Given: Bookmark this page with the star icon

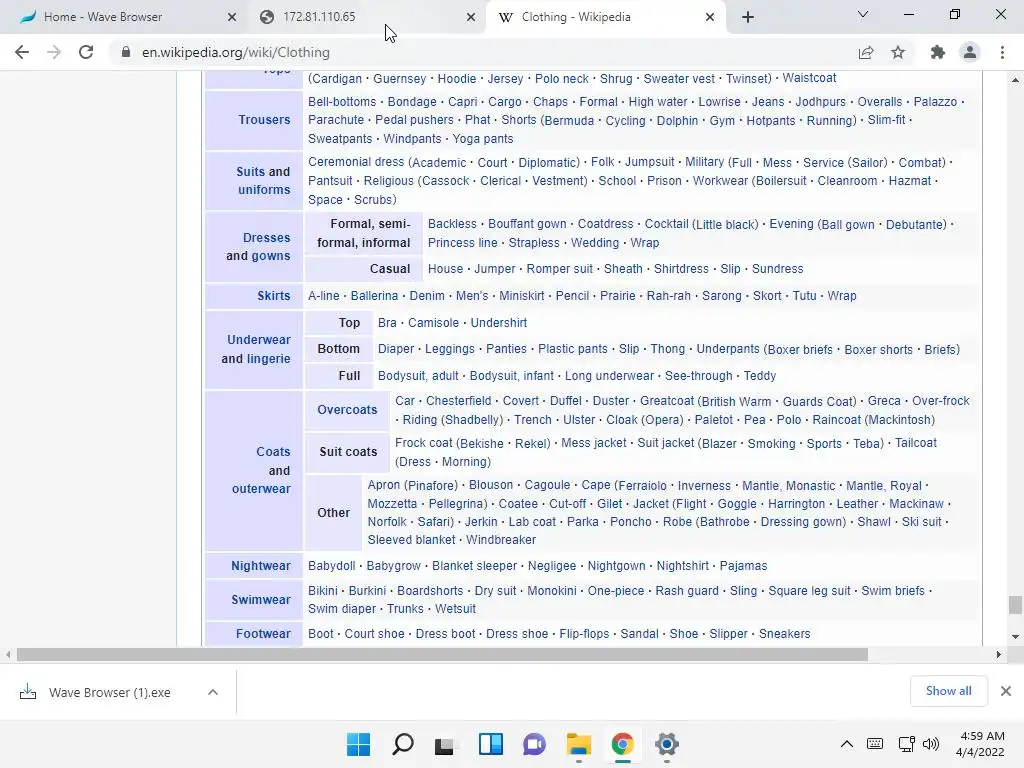Looking at the screenshot, I should pyautogui.click(x=898, y=52).
